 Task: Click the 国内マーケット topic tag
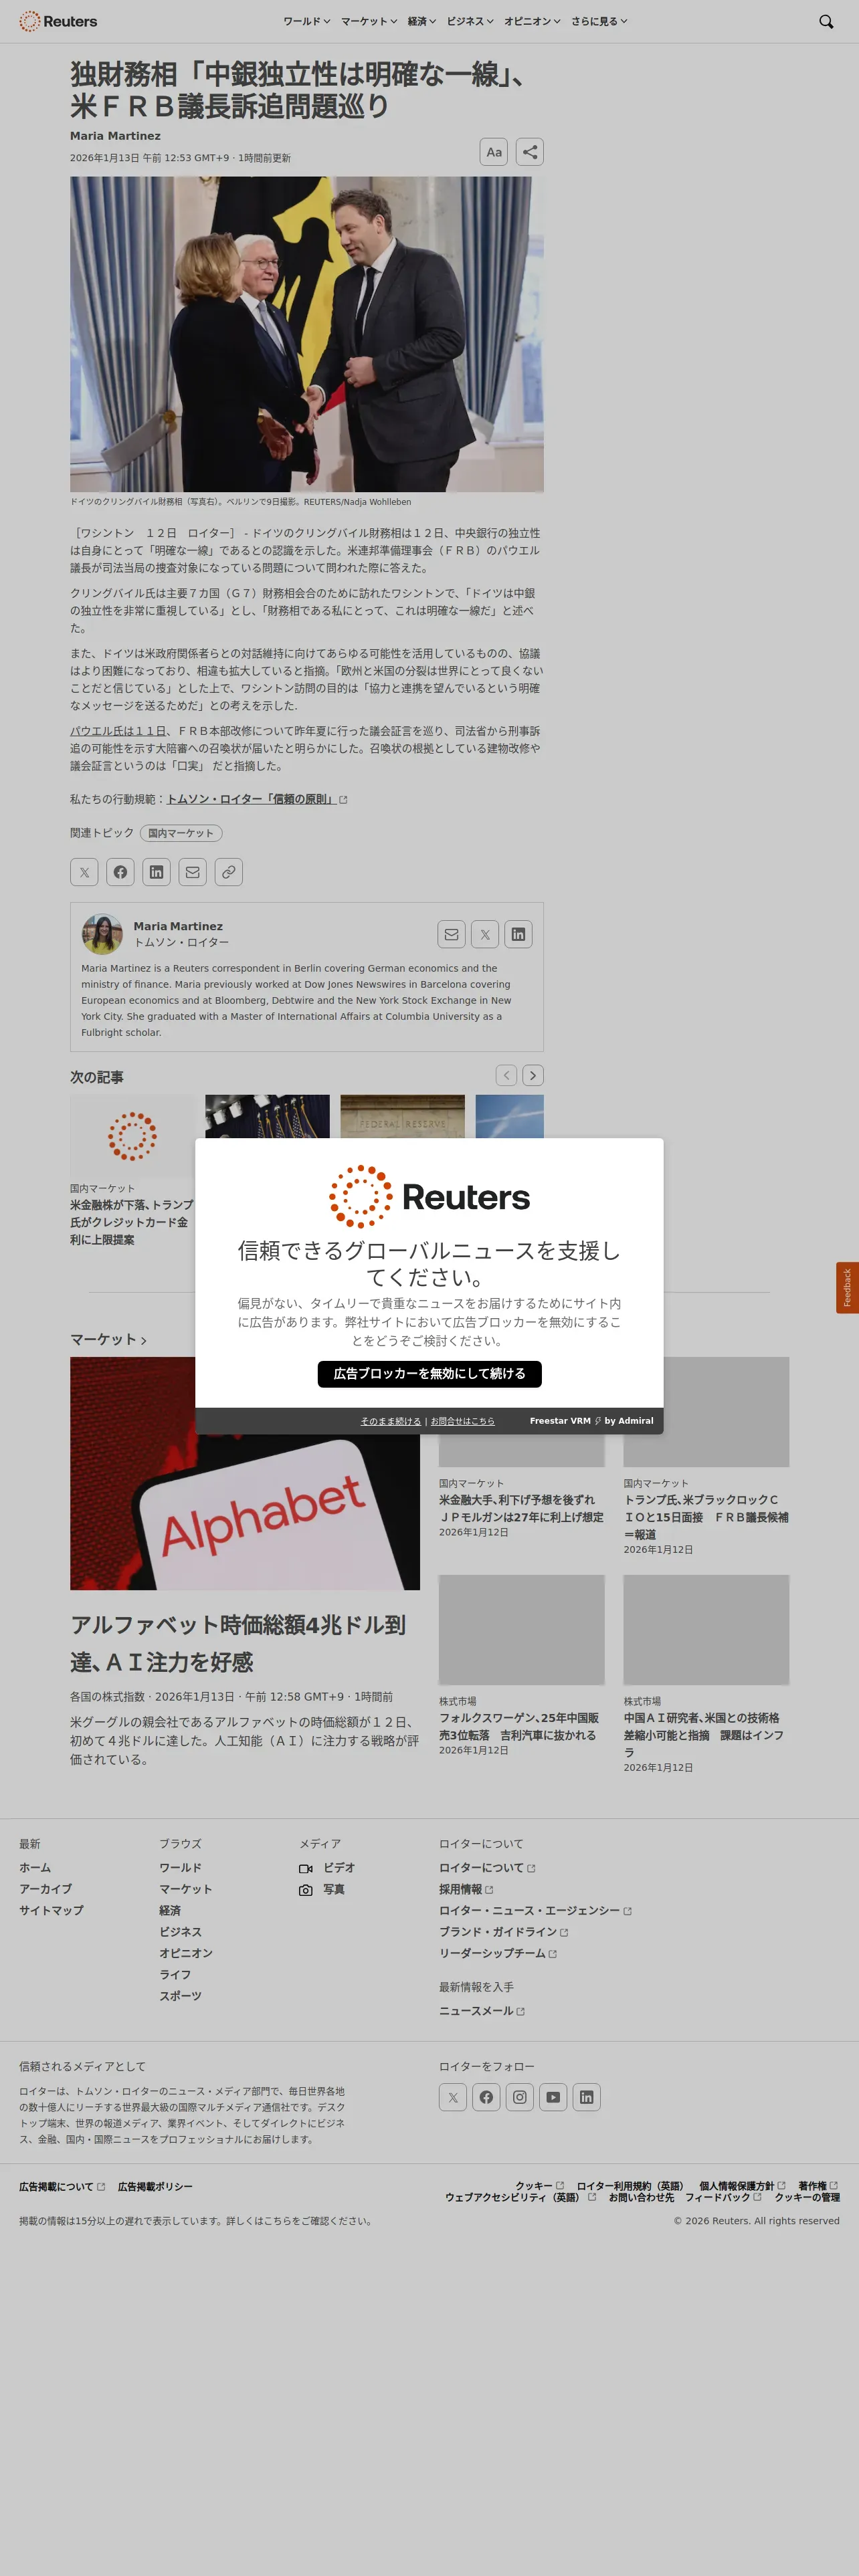click(181, 833)
